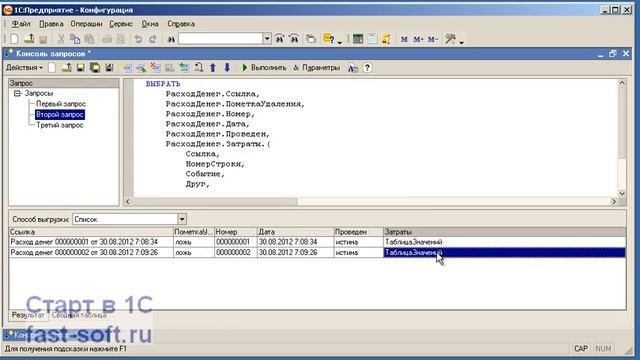Click the question mark help icon in console toolbar
This screenshot has height=360, width=640.
[367, 68]
